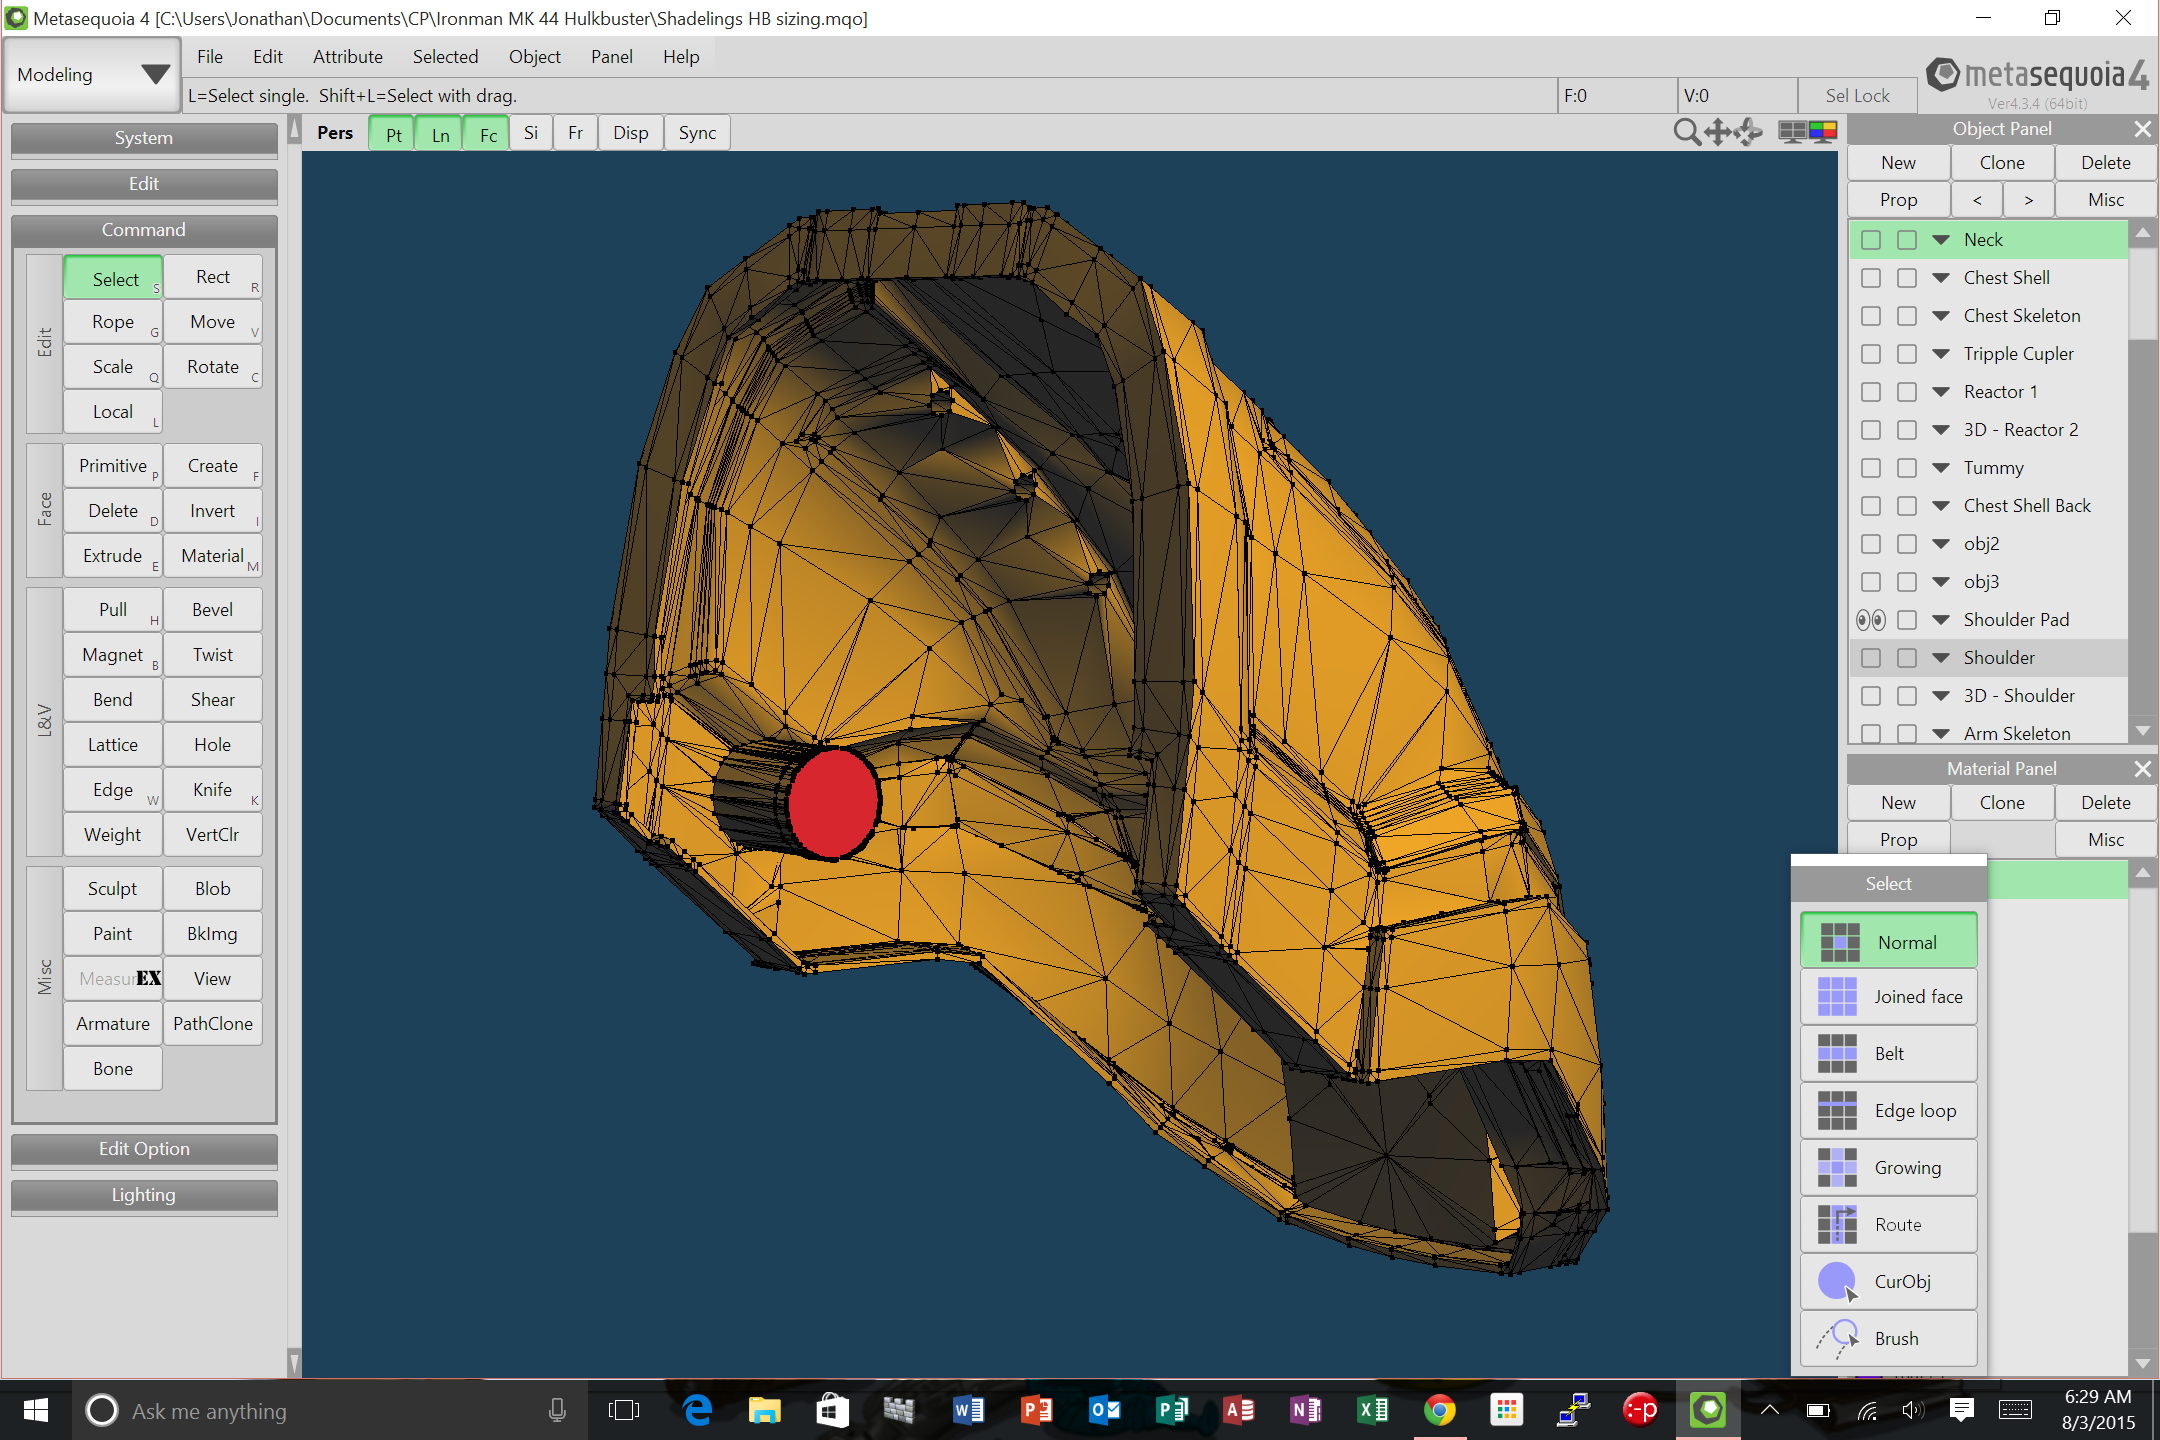
Task: Click the pan view arrows icon
Action: [1718, 132]
